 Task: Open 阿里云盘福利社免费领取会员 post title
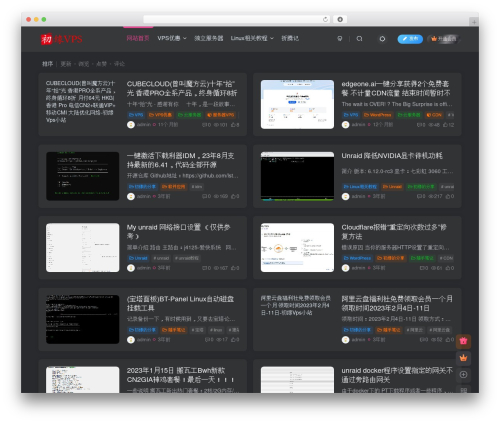coord(397,303)
